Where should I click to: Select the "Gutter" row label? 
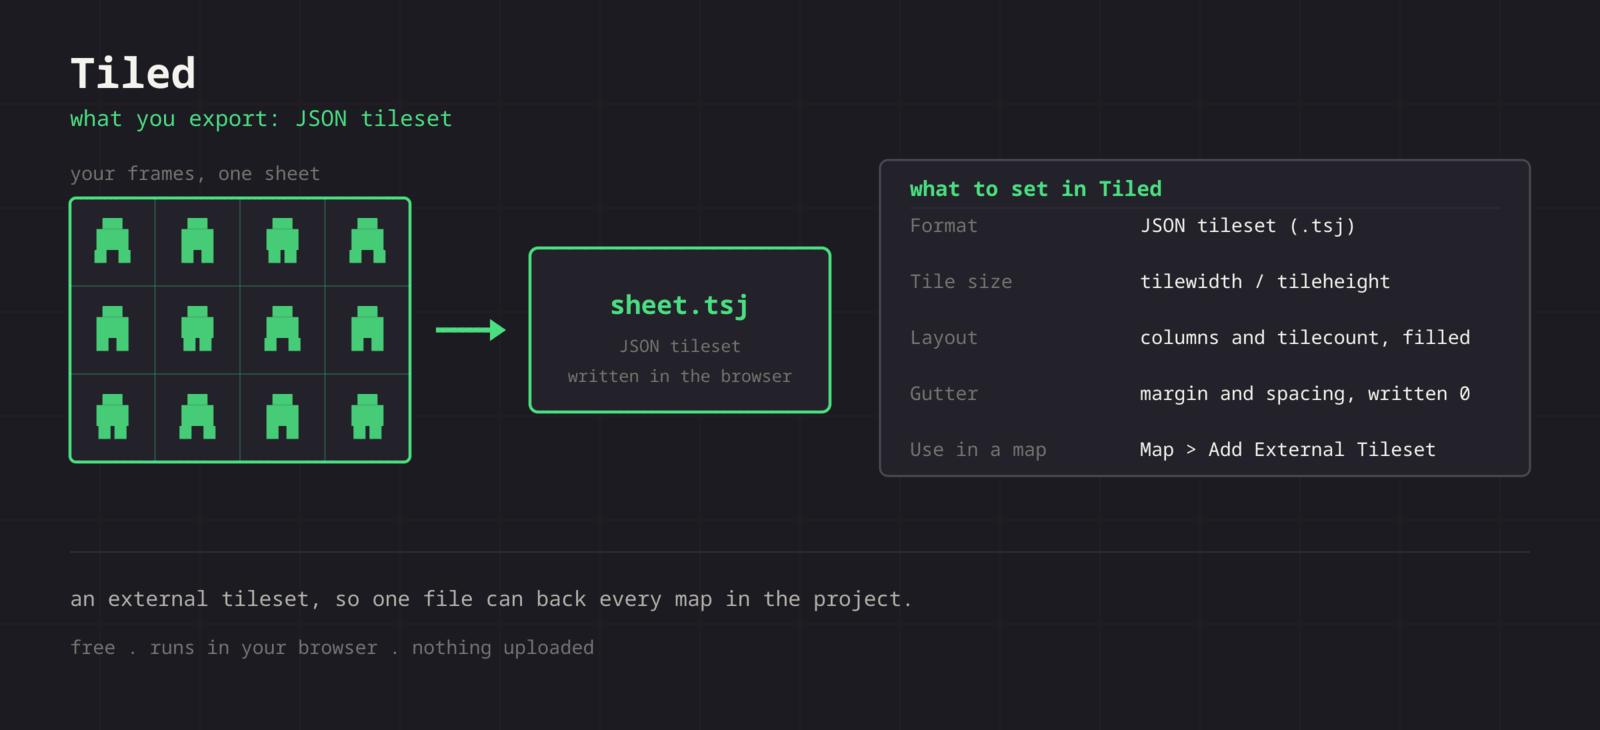944,394
